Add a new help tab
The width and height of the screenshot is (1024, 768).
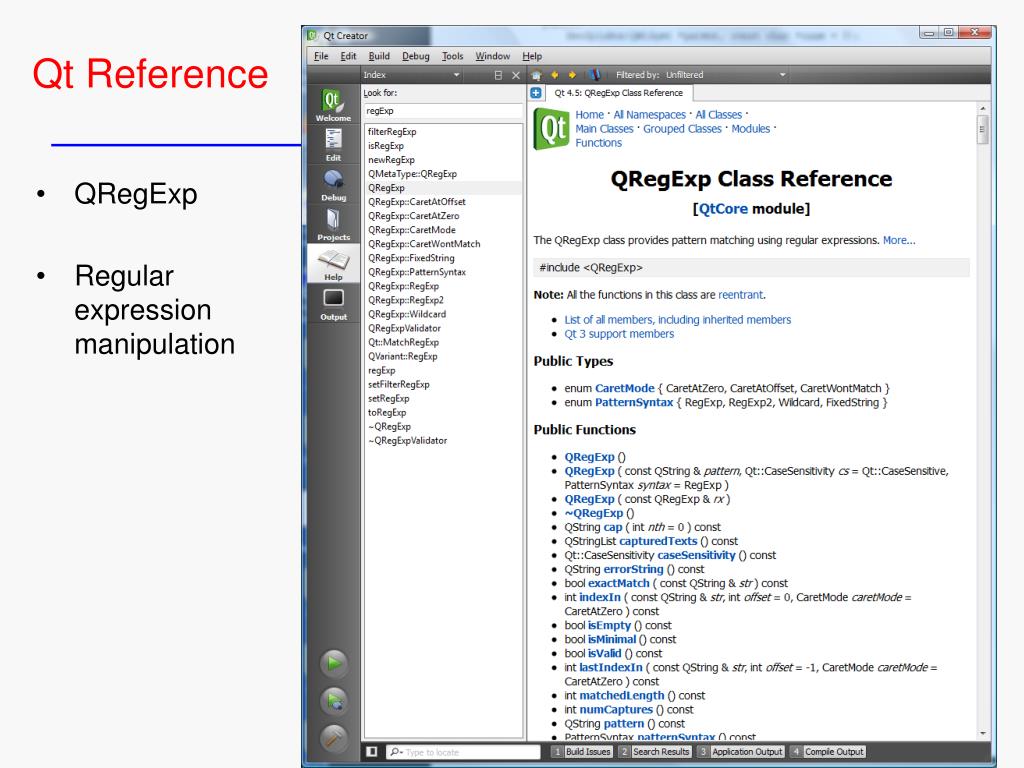(x=536, y=93)
